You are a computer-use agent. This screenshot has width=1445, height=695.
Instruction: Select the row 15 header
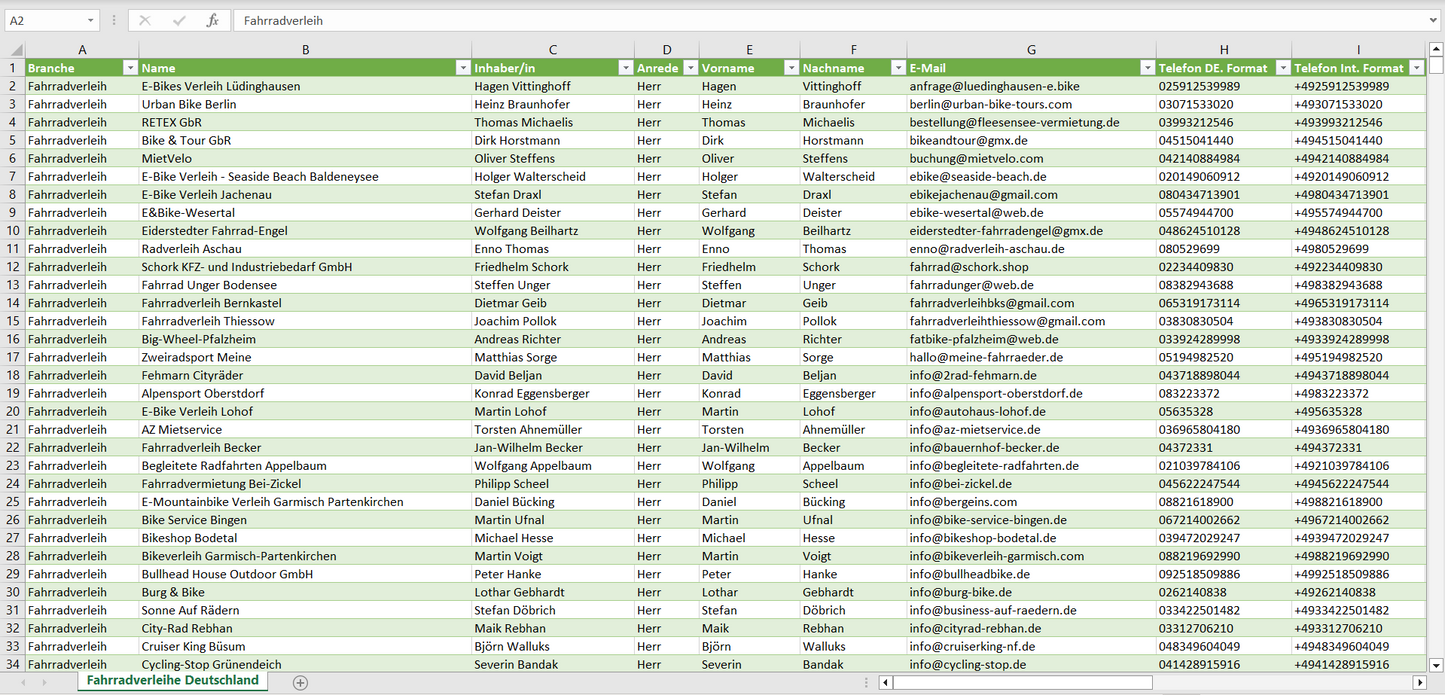coord(13,321)
